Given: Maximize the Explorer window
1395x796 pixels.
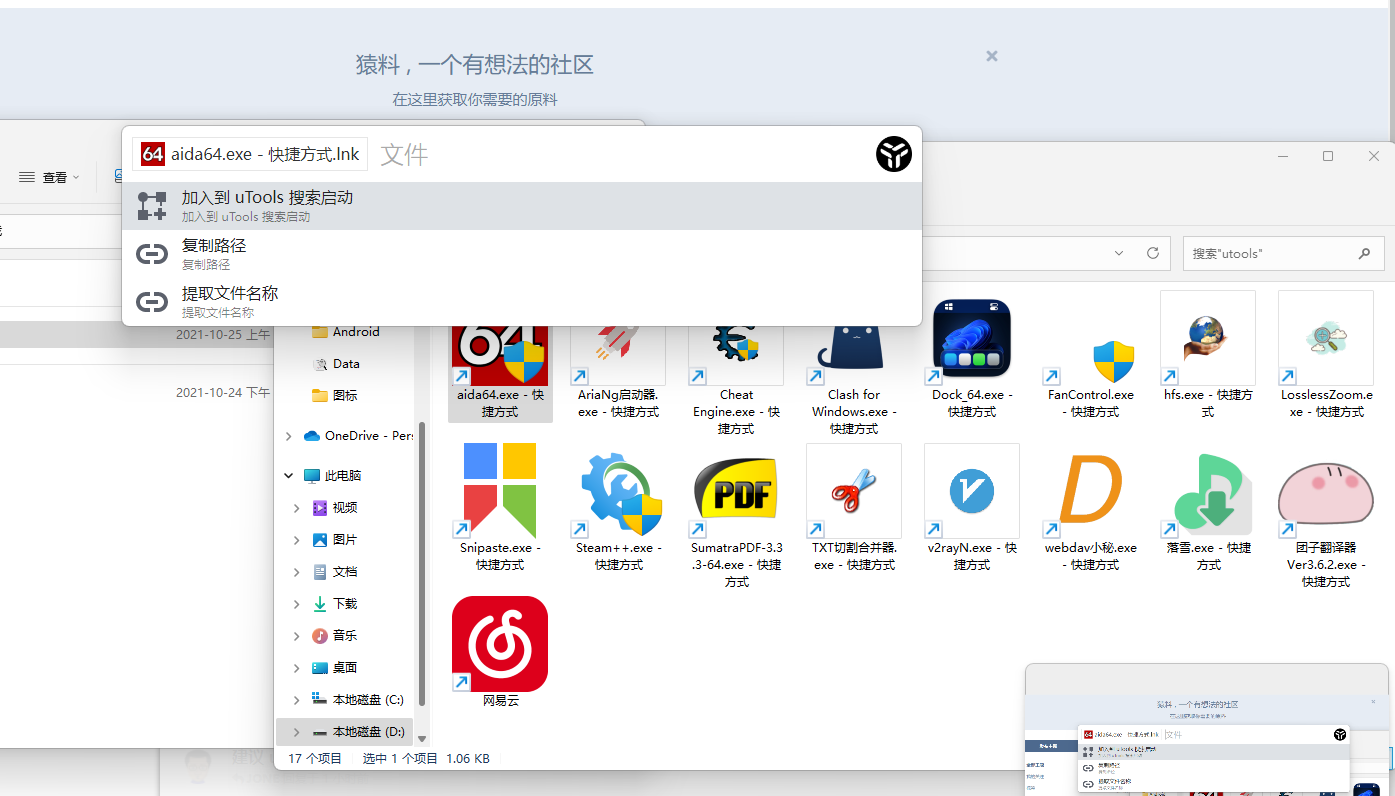Looking at the screenshot, I should tap(1328, 156).
